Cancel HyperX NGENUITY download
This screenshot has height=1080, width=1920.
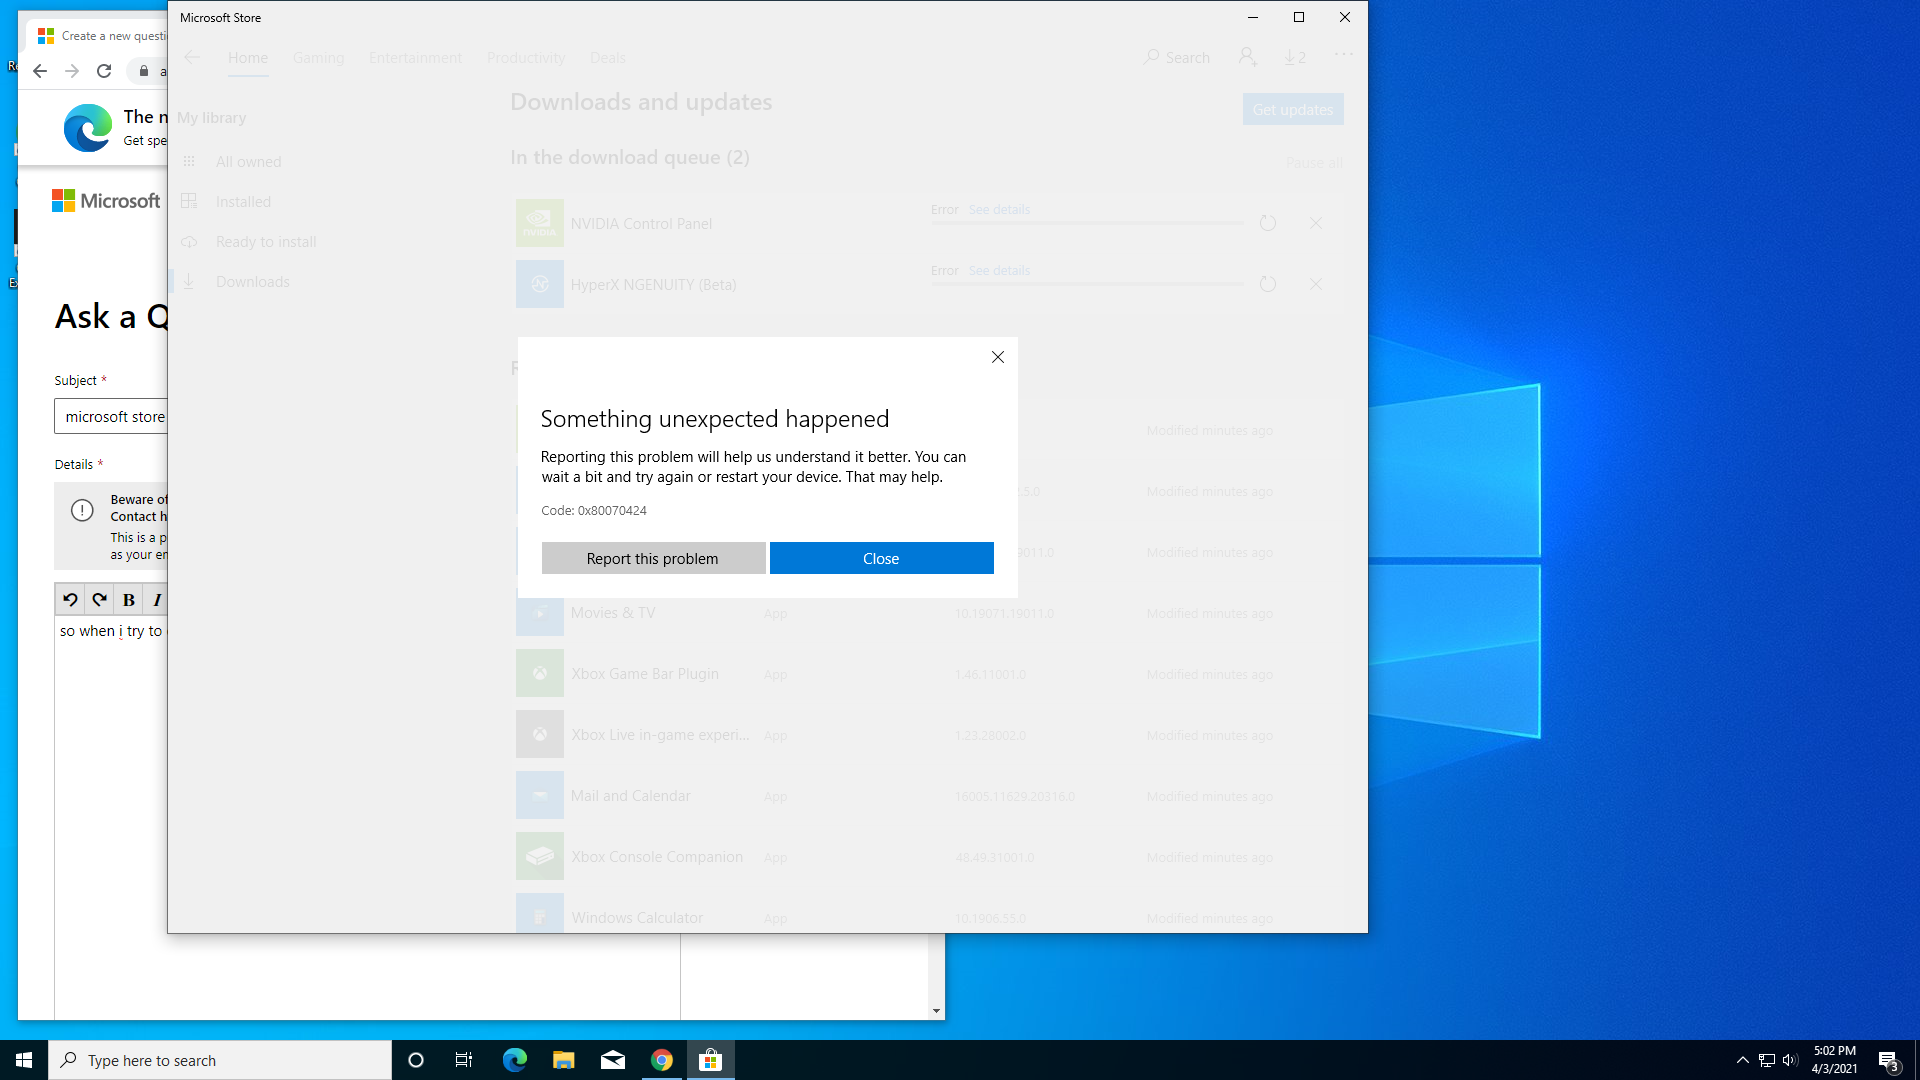1315,284
